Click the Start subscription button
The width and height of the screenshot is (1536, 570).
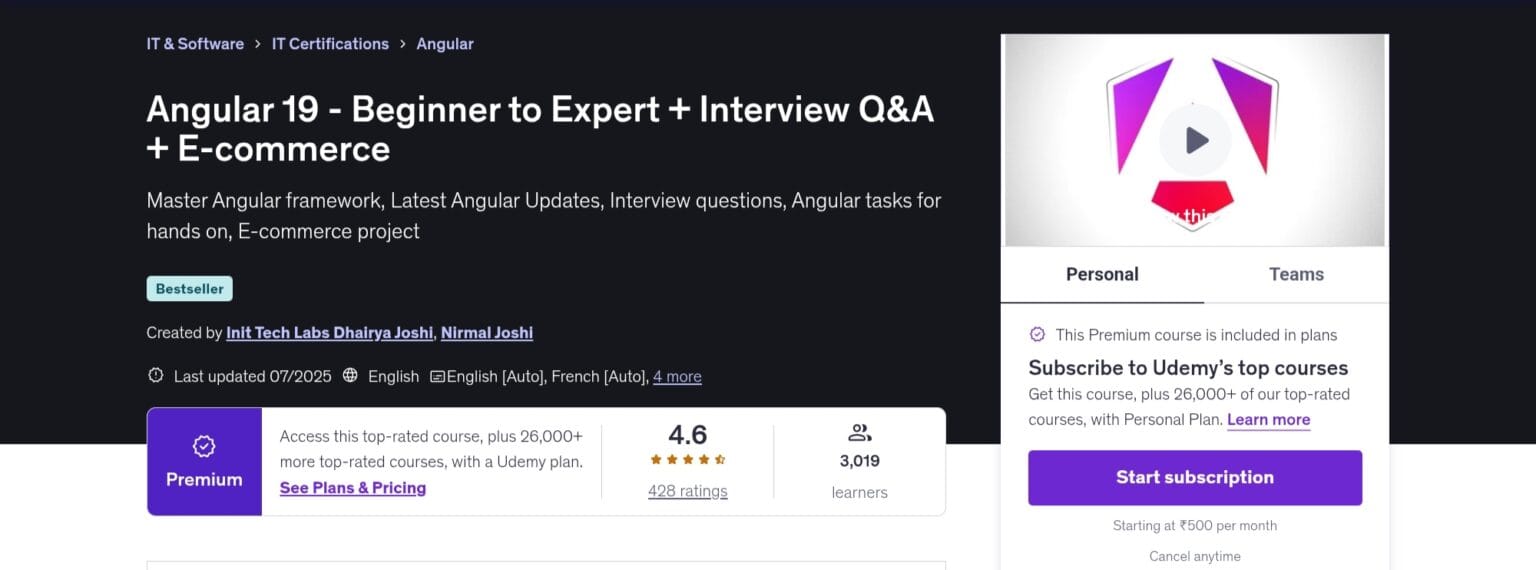(x=1195, y=478)
